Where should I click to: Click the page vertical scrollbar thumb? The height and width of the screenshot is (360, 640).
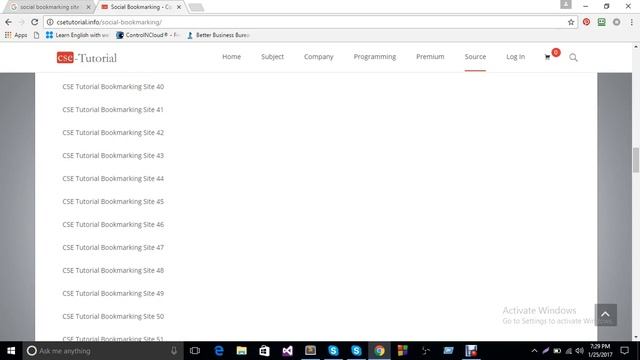coord(636,160)
